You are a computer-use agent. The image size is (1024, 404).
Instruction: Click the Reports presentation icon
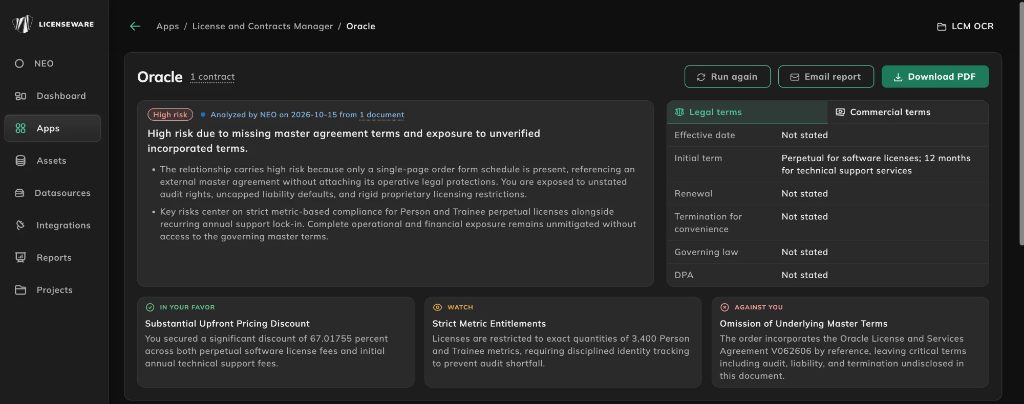(x=20, y=258)
